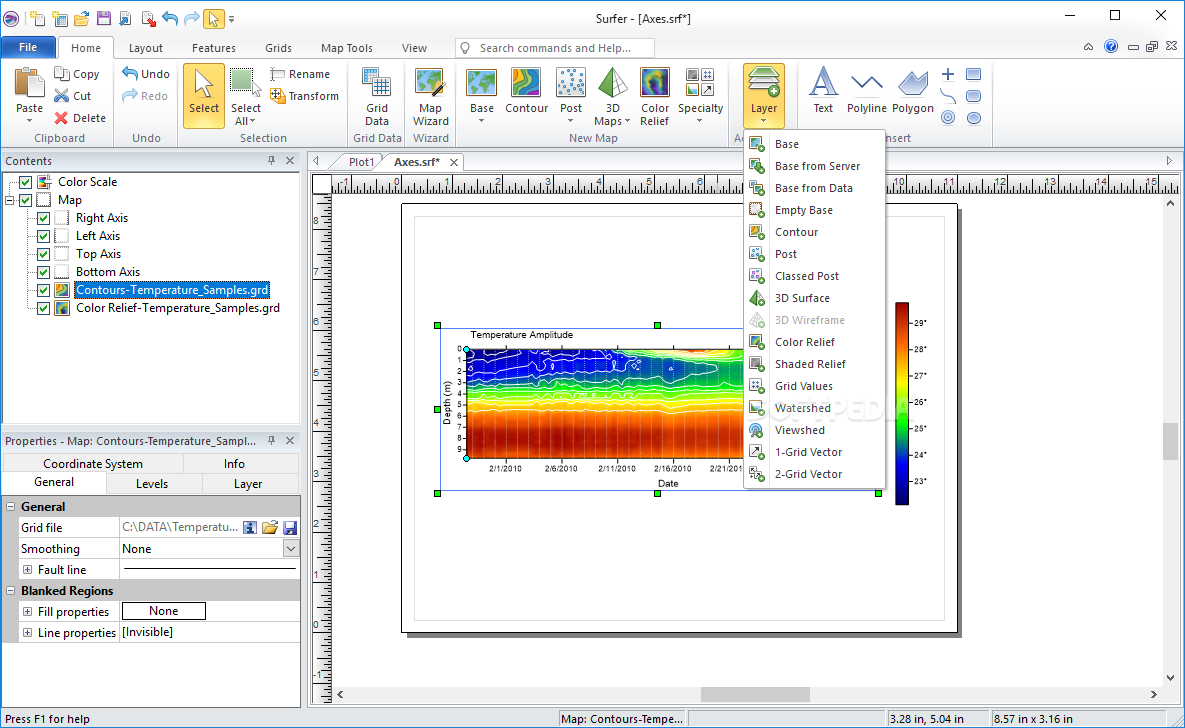1185x728 pixels.
Task: Expand the Fault line property
Action: pos(27,570)
